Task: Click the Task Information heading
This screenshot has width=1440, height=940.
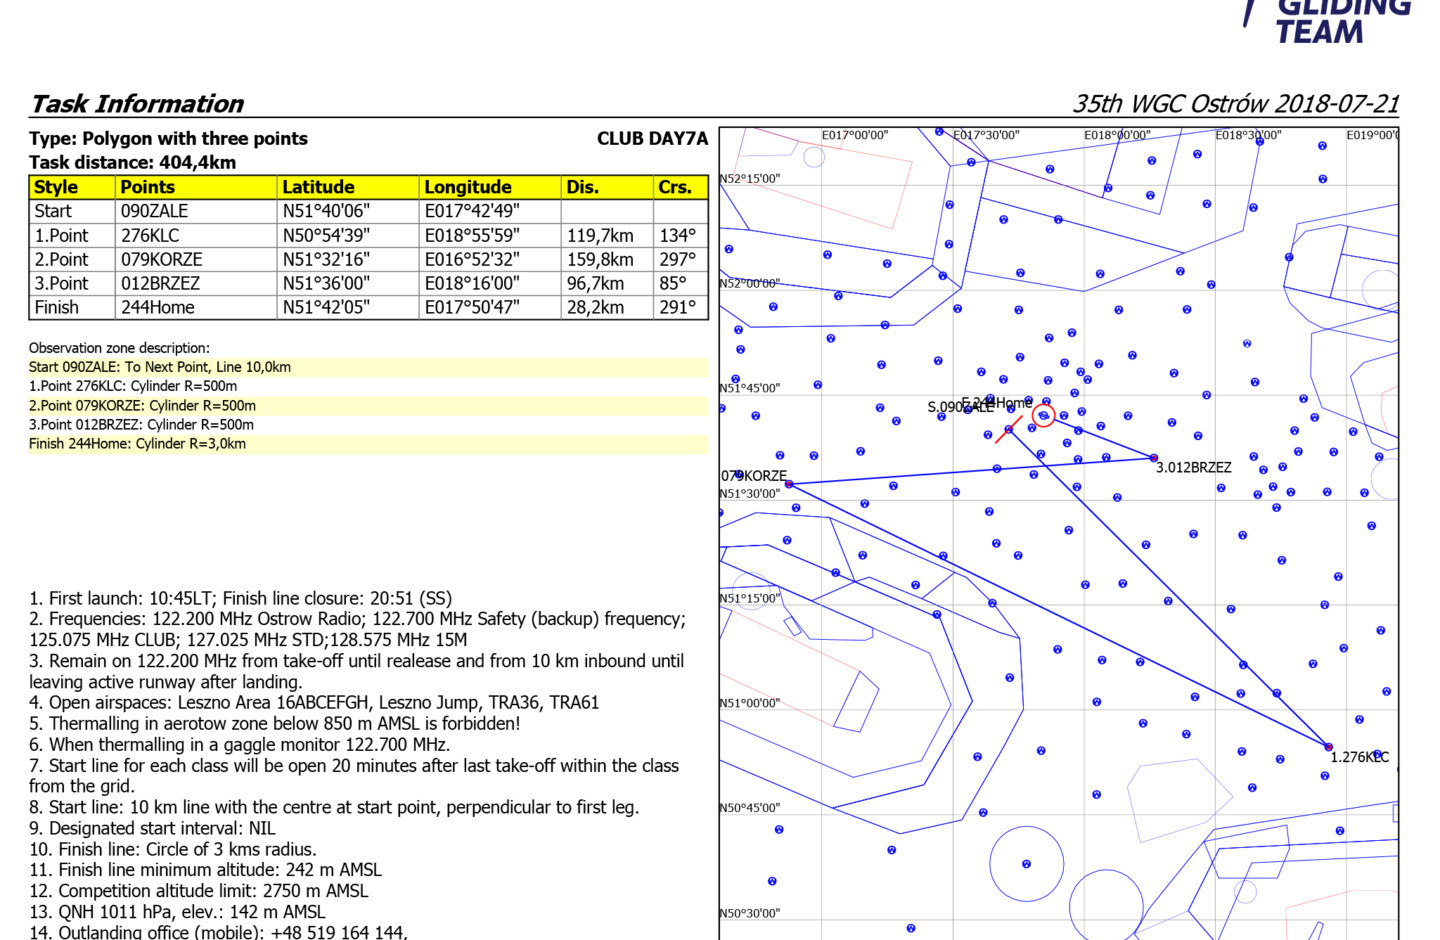Action: click(137, 104)
